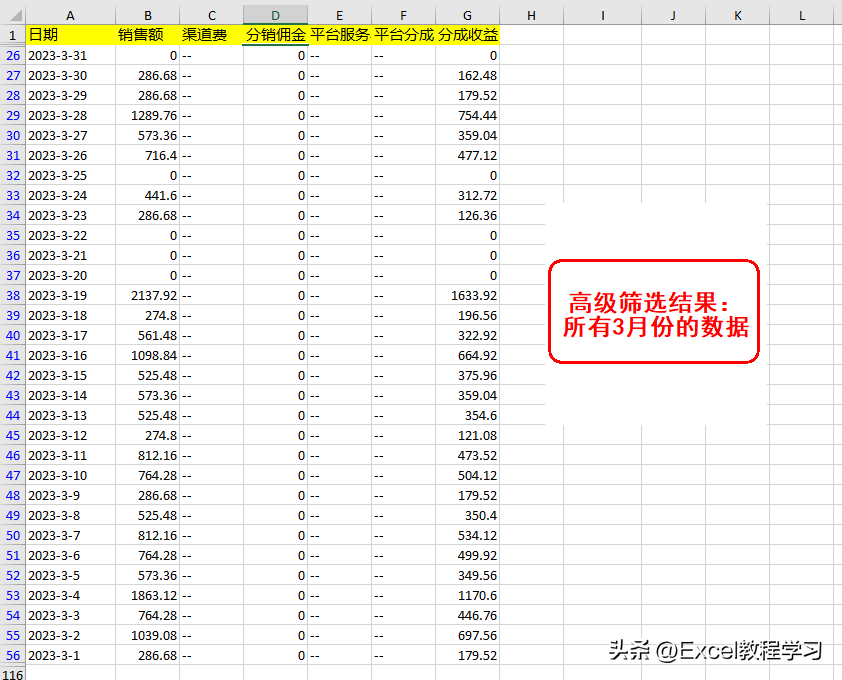
Task: Select sales value 1863.12
Action: (x=148, y=595)
